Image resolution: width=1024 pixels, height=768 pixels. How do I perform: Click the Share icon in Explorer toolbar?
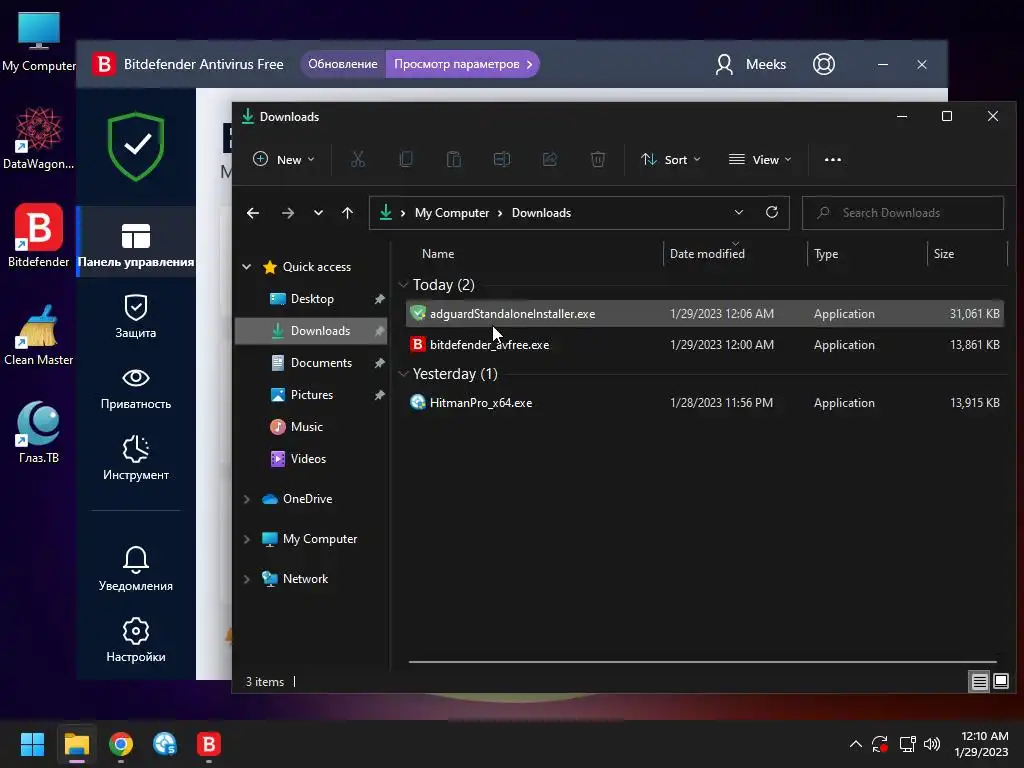point(550,159)
